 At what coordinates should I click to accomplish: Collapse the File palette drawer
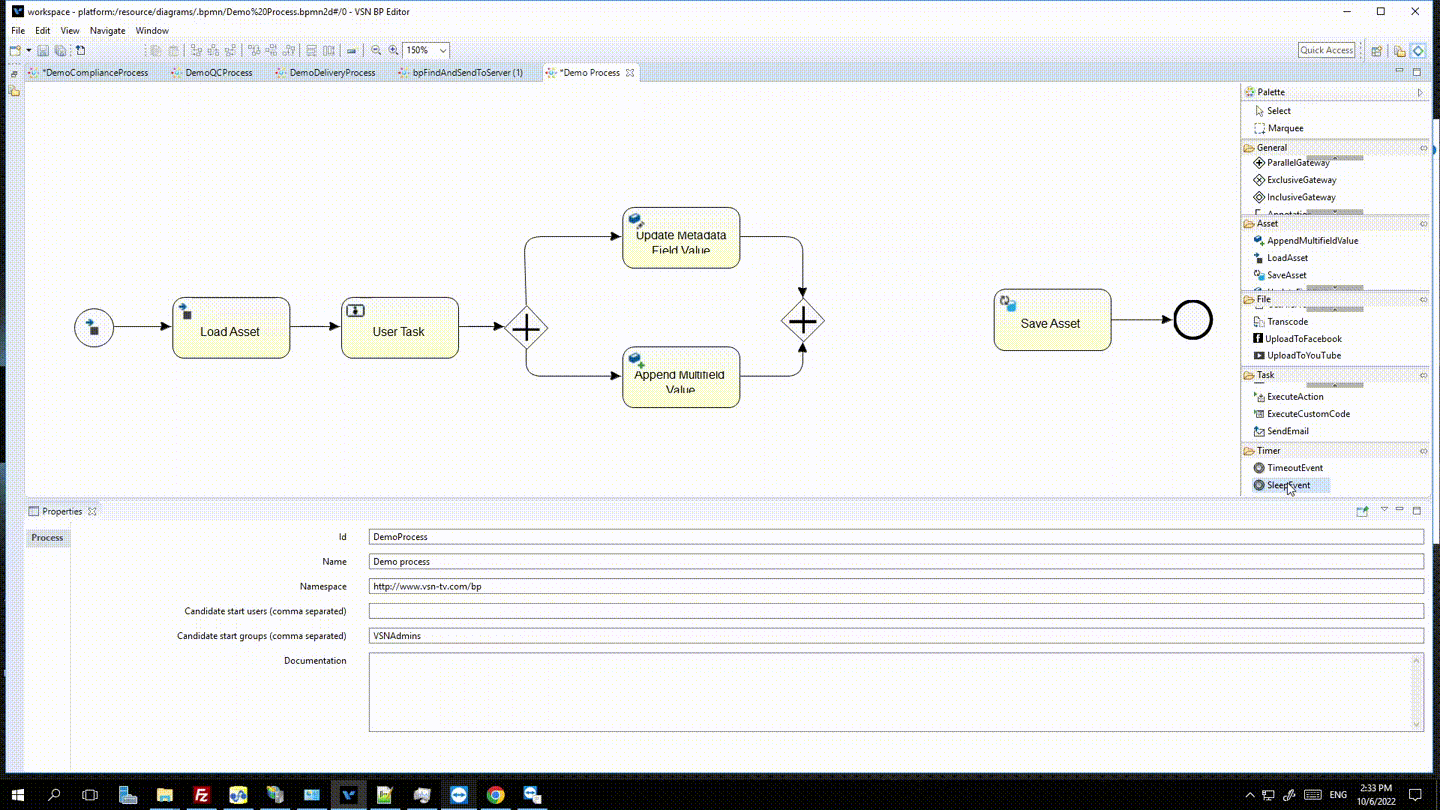[x=1423, y=299]
